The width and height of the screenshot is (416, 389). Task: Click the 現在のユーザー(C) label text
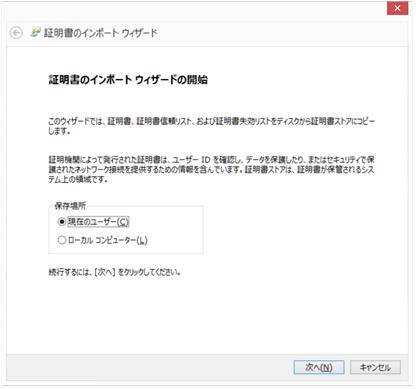pos(98,222)
